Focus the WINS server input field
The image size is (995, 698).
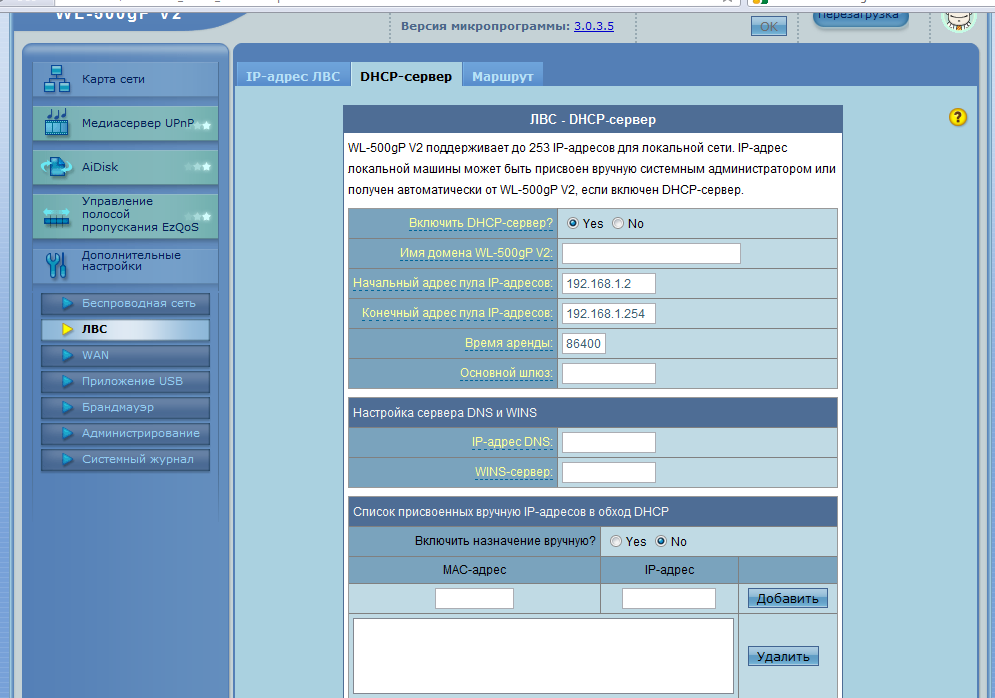point(609,472)
